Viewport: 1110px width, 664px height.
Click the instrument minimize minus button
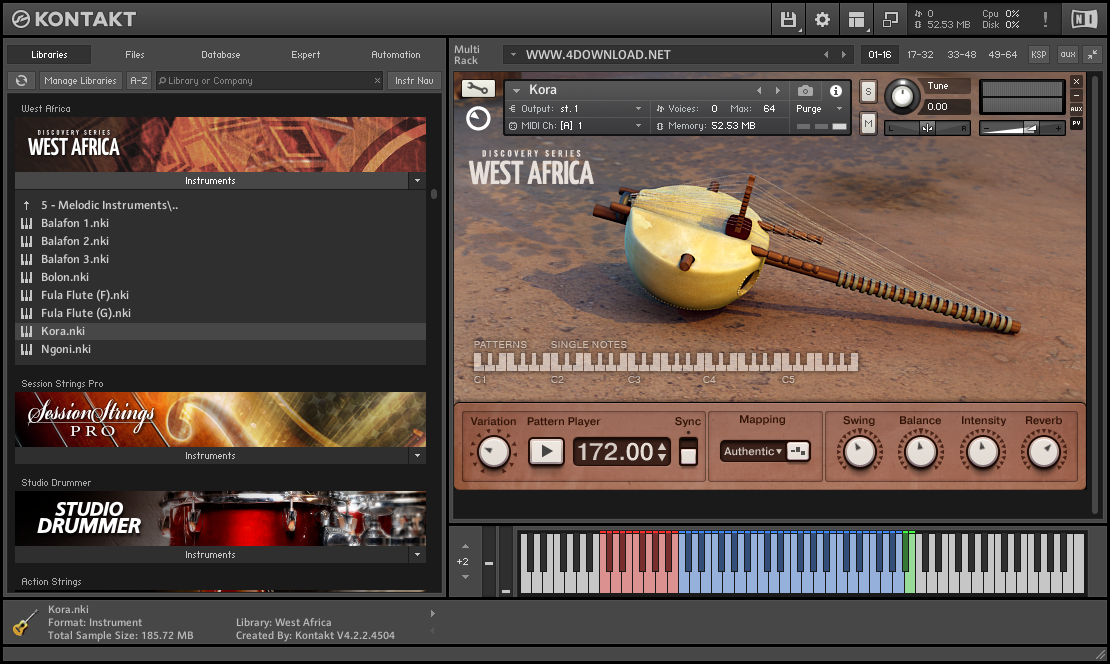[1076, 96]
